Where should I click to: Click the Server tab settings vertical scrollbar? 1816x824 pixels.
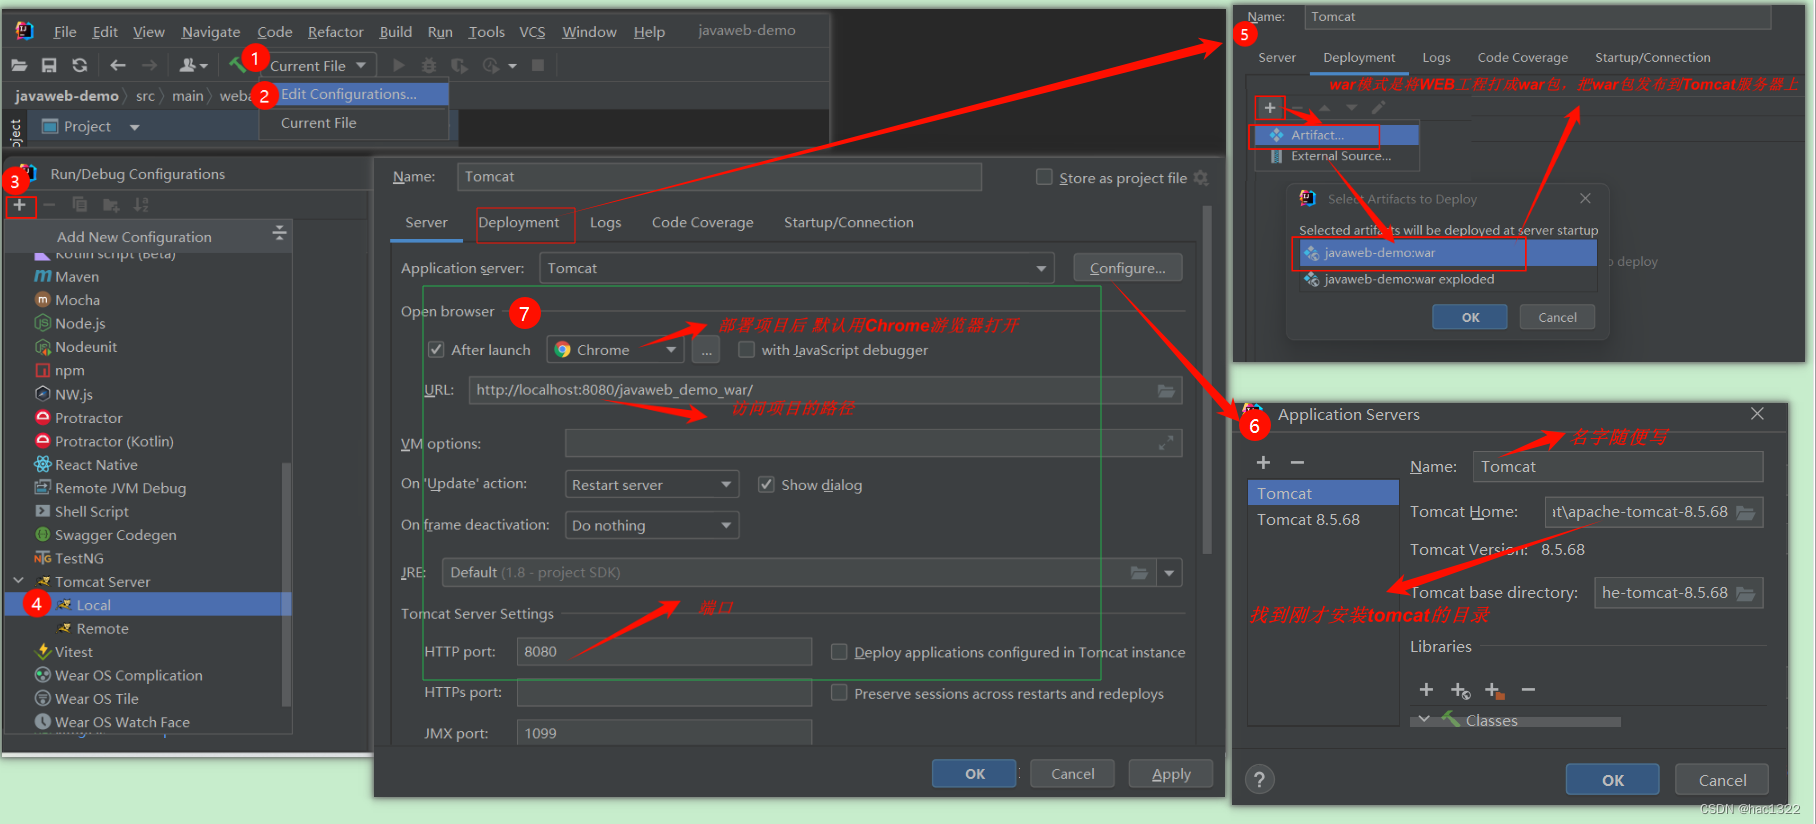1207,380
